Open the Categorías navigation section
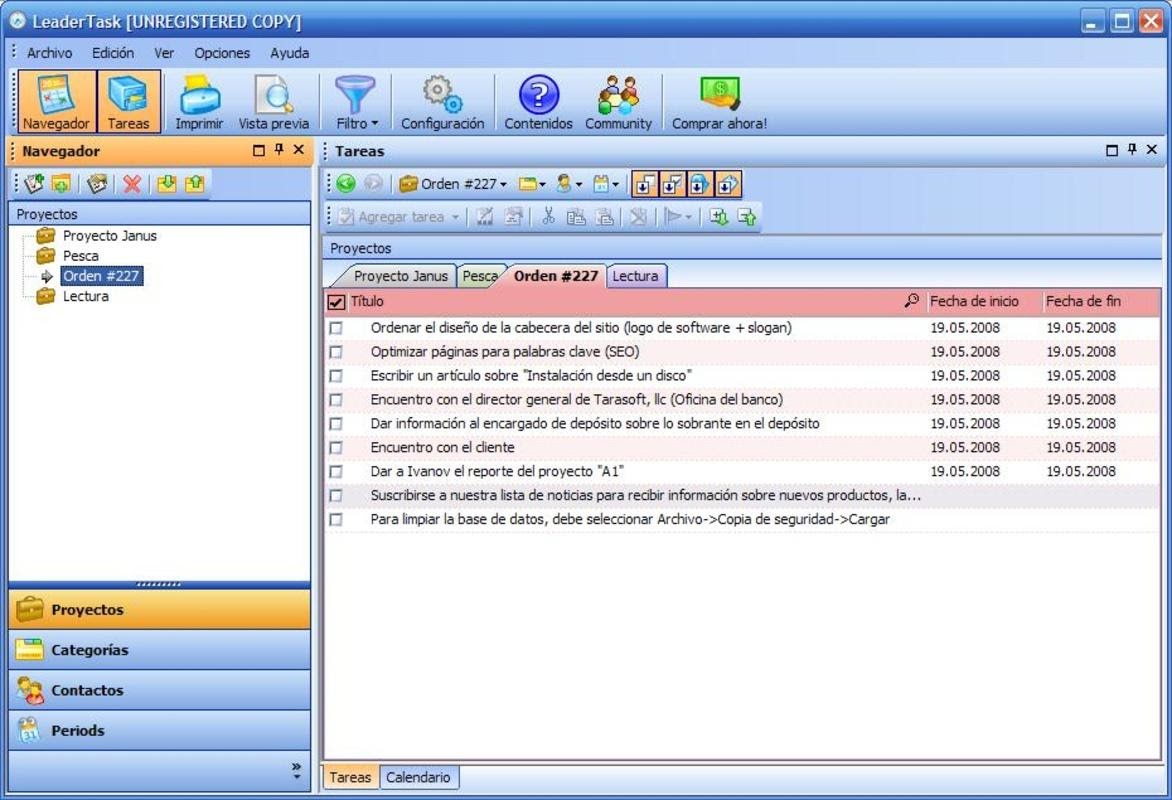Viewport: 1172px width, 800px height. tap(159, 650)
